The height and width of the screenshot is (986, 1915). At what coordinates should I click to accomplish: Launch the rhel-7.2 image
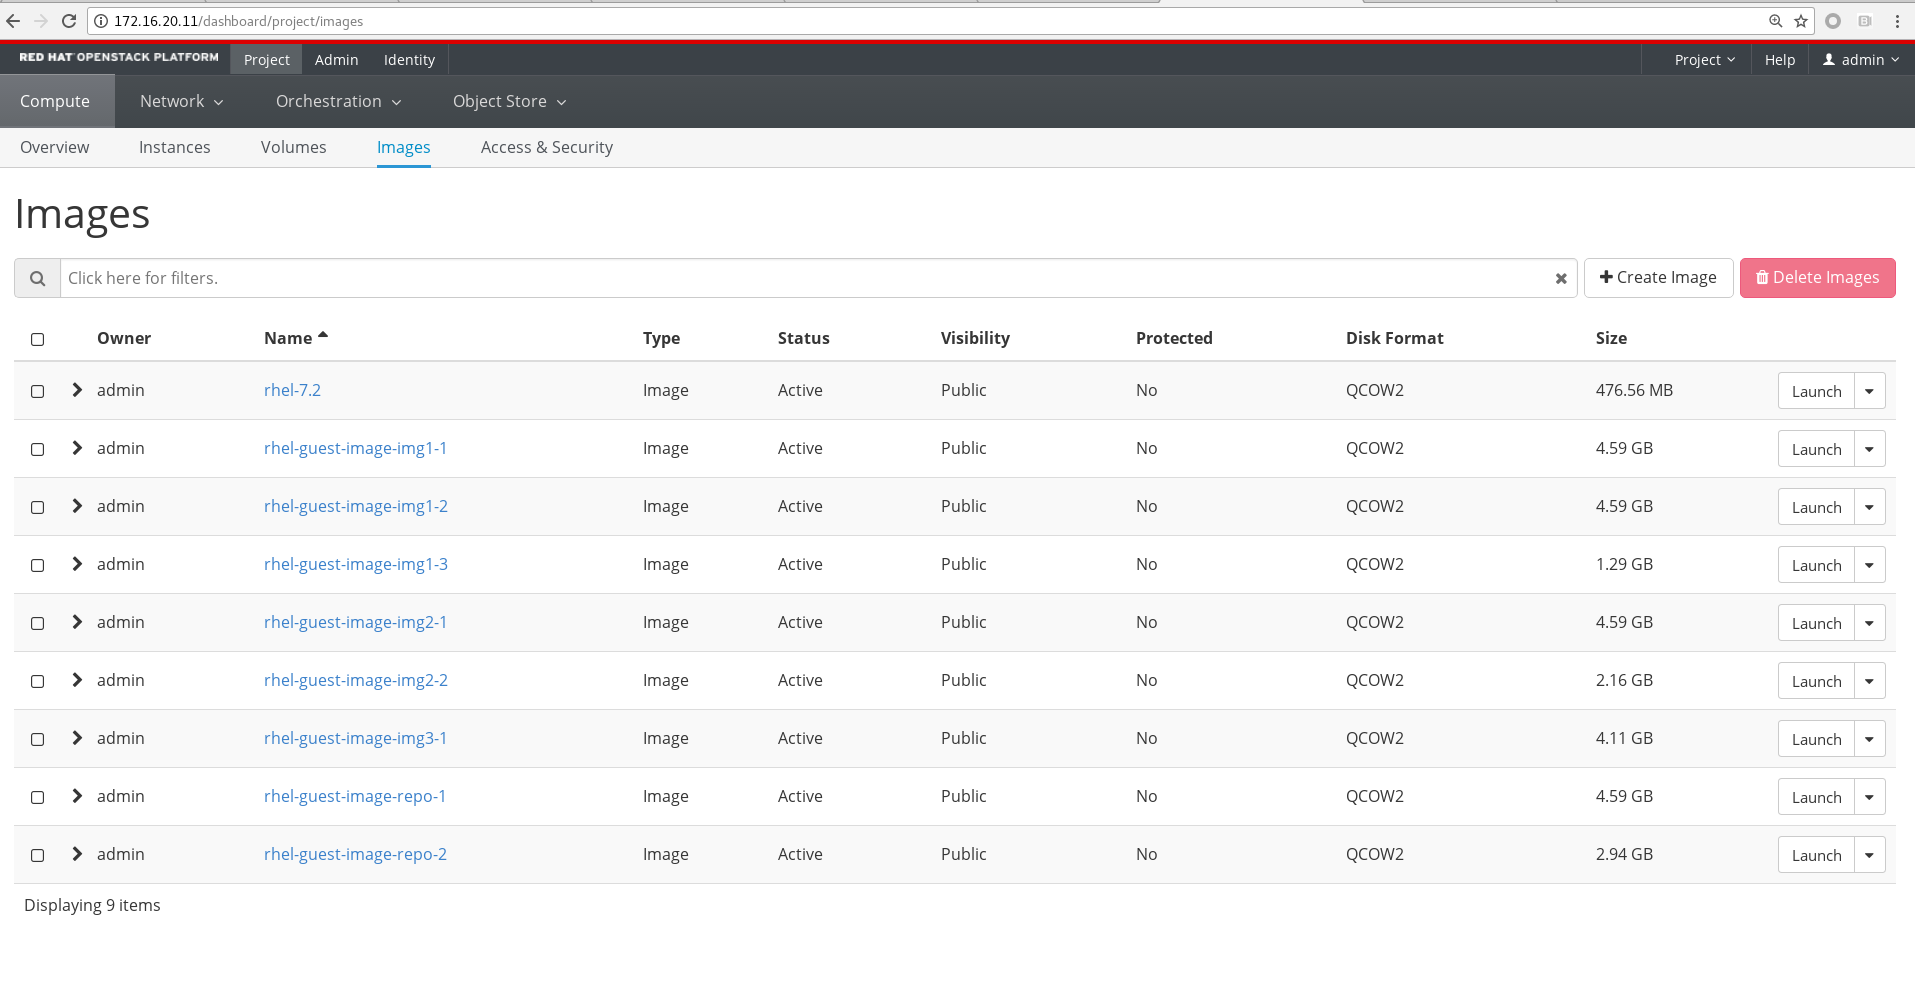pyautogui.click(x=1816, y=391)
